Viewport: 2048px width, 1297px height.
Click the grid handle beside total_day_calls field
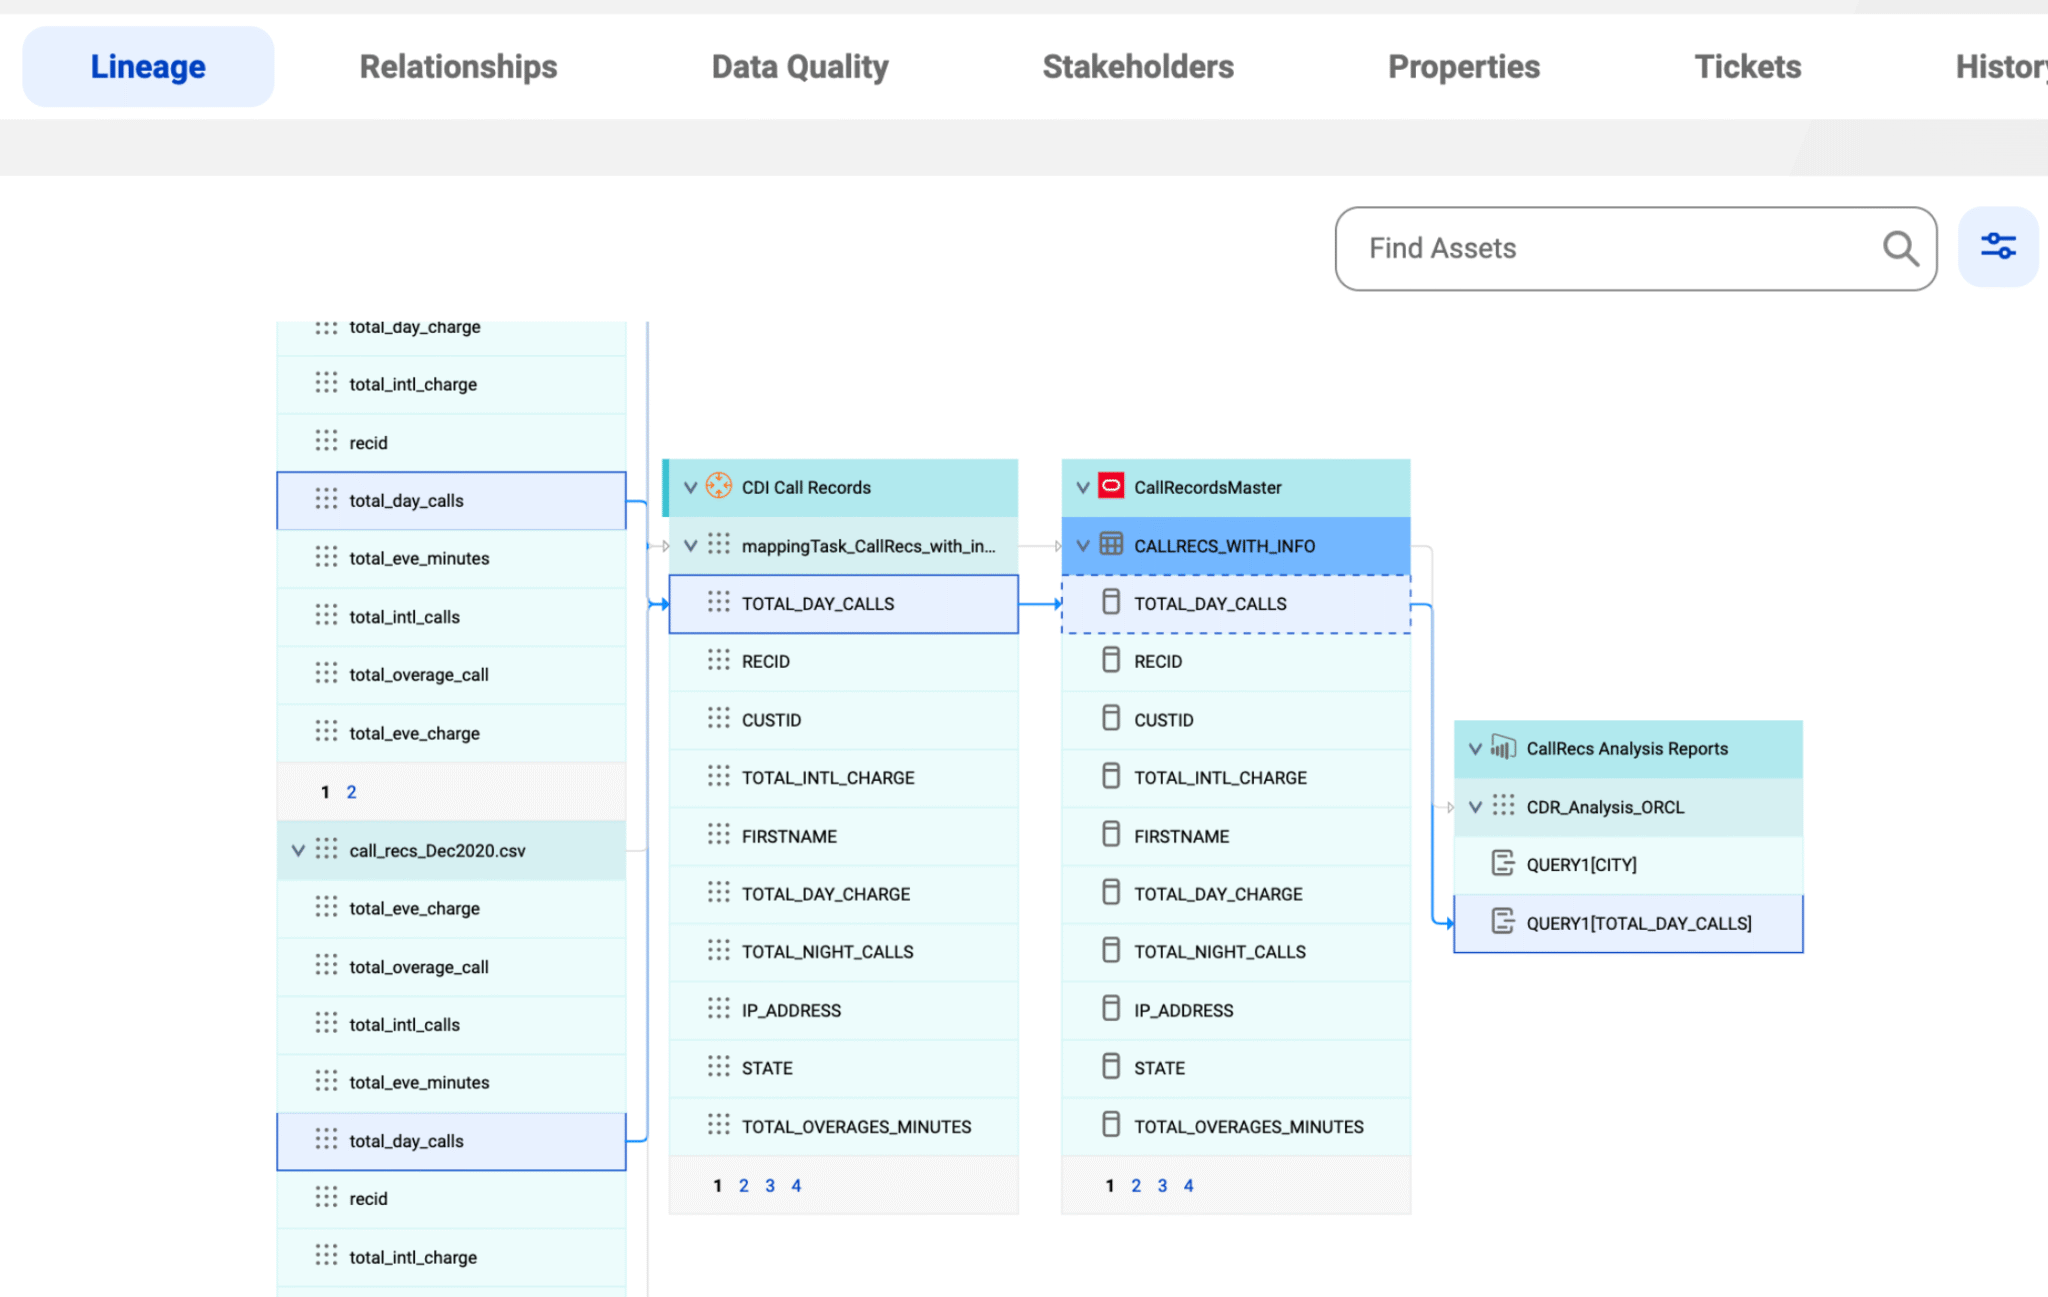(327, 500)
